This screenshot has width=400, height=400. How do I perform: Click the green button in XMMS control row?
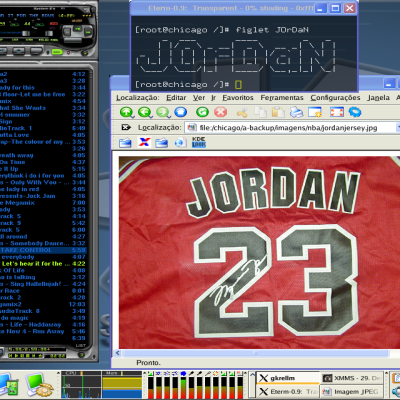[x=57, y=52]
